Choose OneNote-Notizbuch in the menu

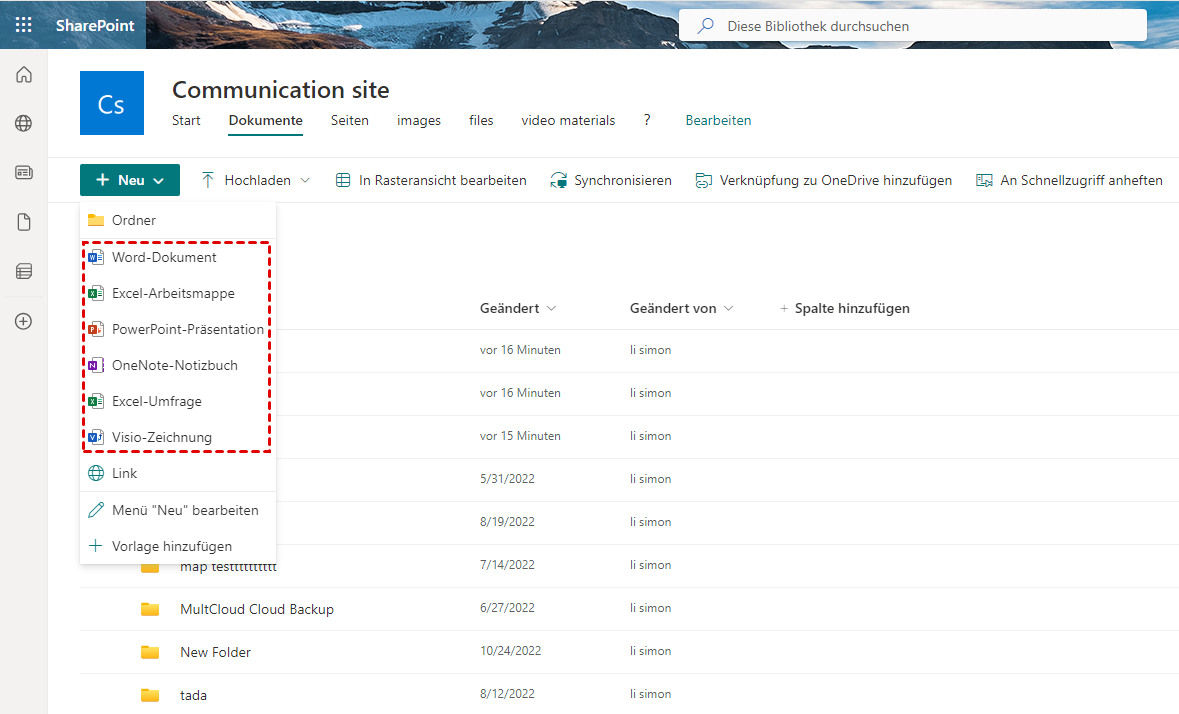click(x=178, y=365)
